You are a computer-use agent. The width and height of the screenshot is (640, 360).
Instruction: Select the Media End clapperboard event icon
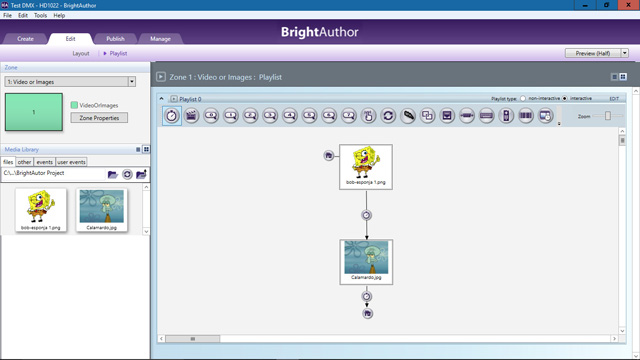(191, 116)
